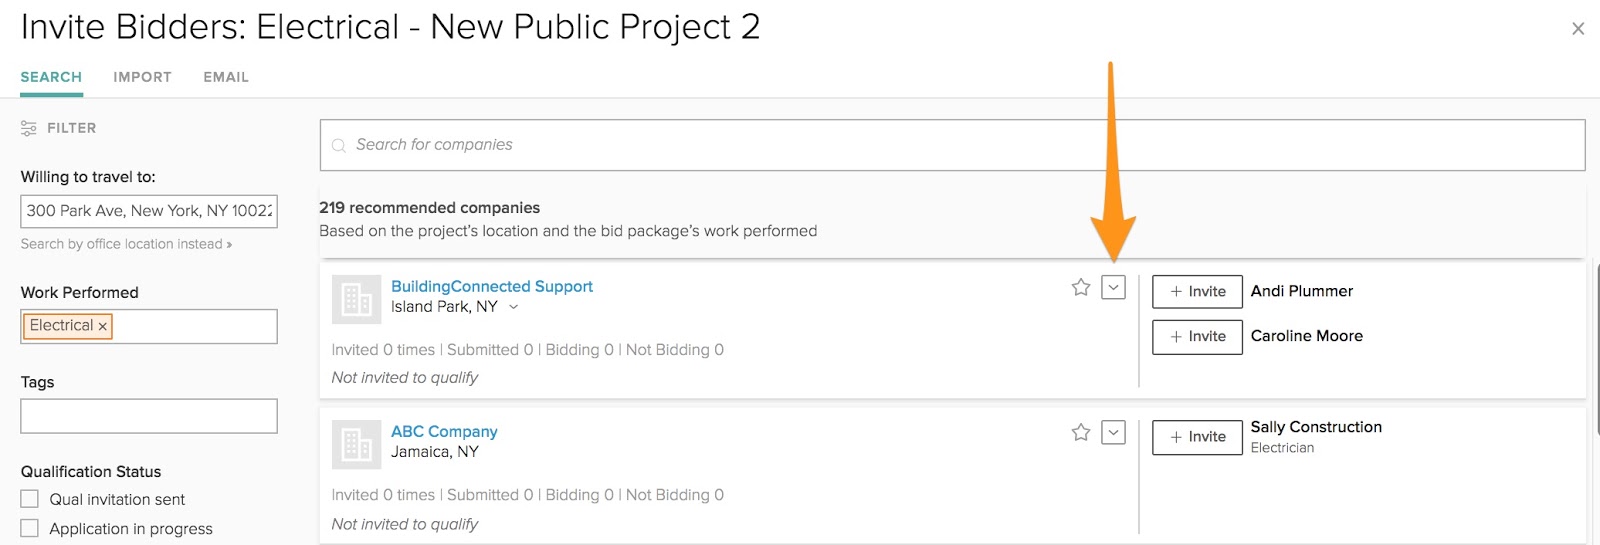
Task: Star ABC Company as favorite
Action: 1081,433
